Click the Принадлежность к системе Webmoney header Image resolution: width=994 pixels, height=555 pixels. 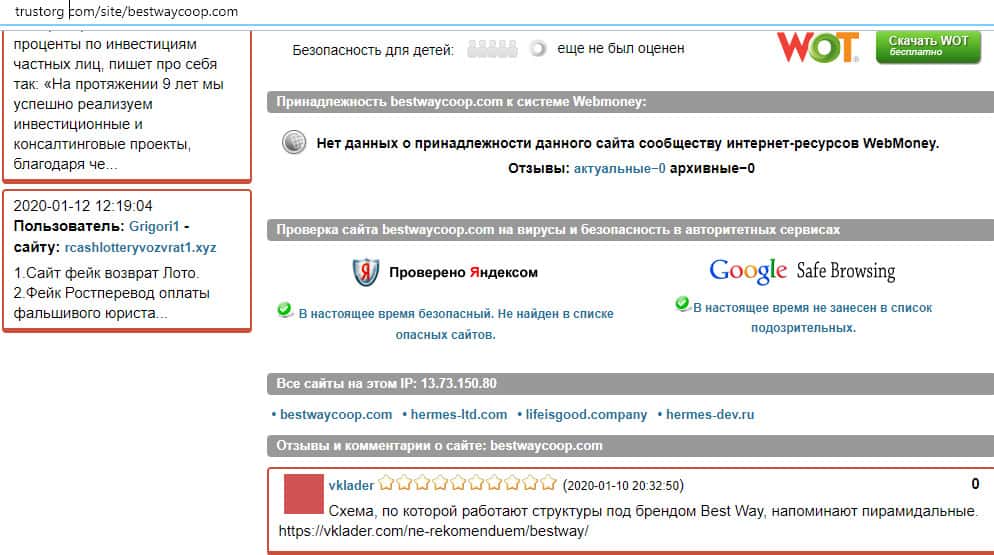(630, 102)
